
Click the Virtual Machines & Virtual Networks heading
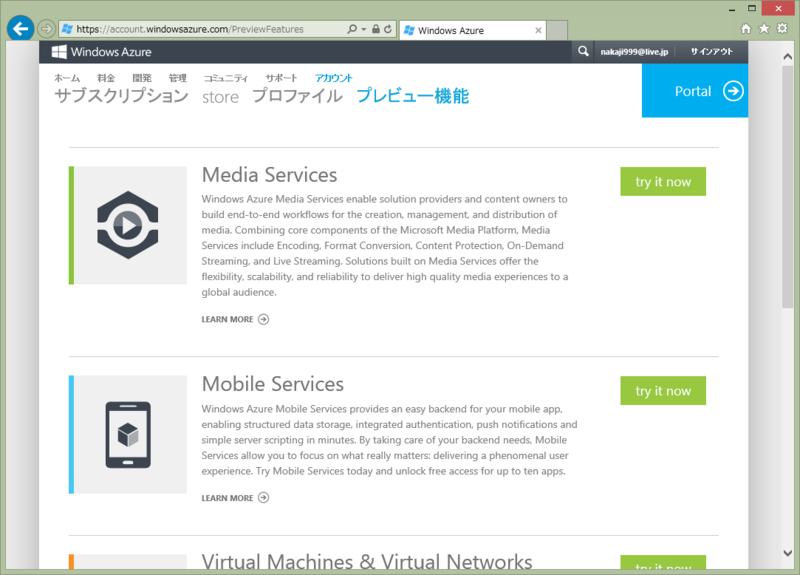[x=367, y=561]
